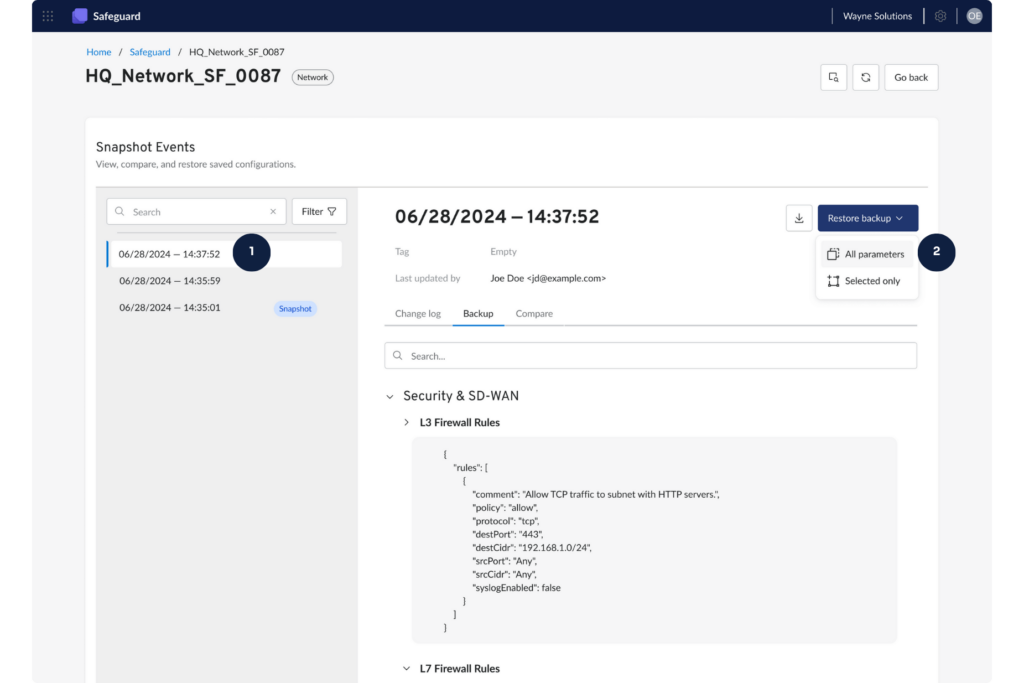
Task: Click the download backup icon
Action: coord(798,217)
